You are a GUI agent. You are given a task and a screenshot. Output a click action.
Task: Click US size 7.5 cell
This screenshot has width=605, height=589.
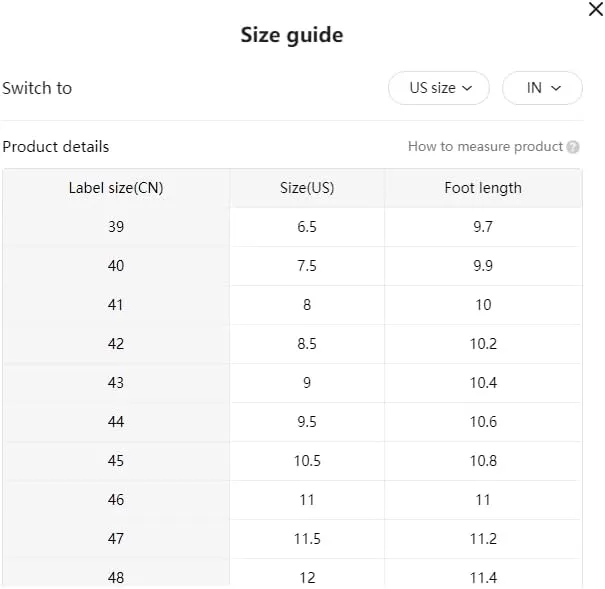(307, 266)
